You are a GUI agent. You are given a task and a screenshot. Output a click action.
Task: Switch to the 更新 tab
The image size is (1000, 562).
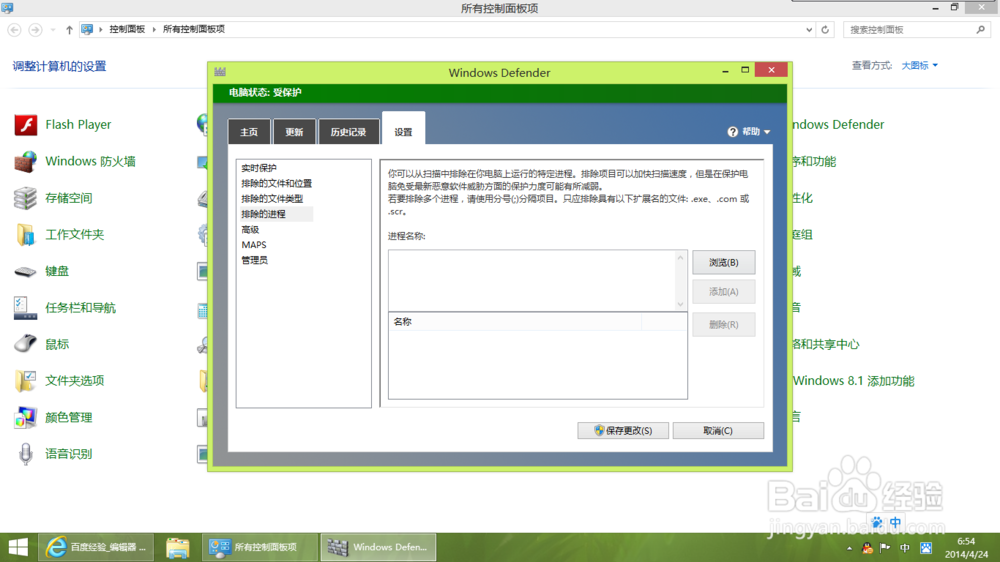tap(294, 132)
